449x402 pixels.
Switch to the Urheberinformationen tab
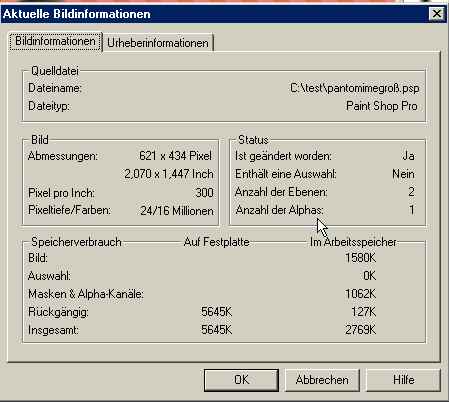pyautogui.click(x=158, y=43)
